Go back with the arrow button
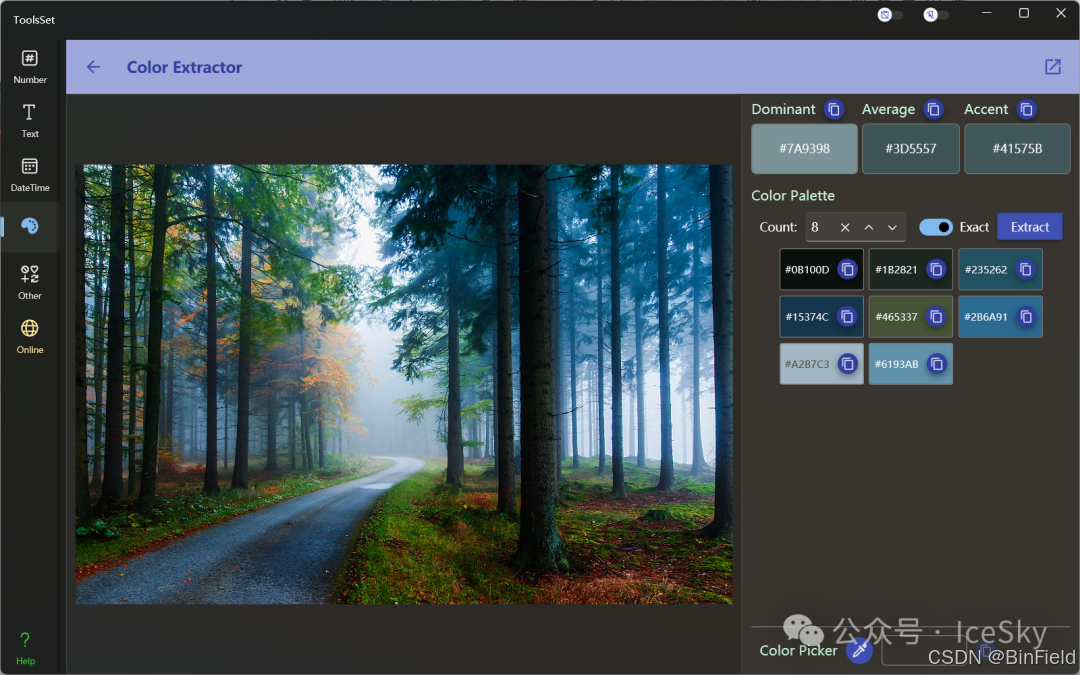Viewport: 1080px width, 675px height. (x=94, y=67)
